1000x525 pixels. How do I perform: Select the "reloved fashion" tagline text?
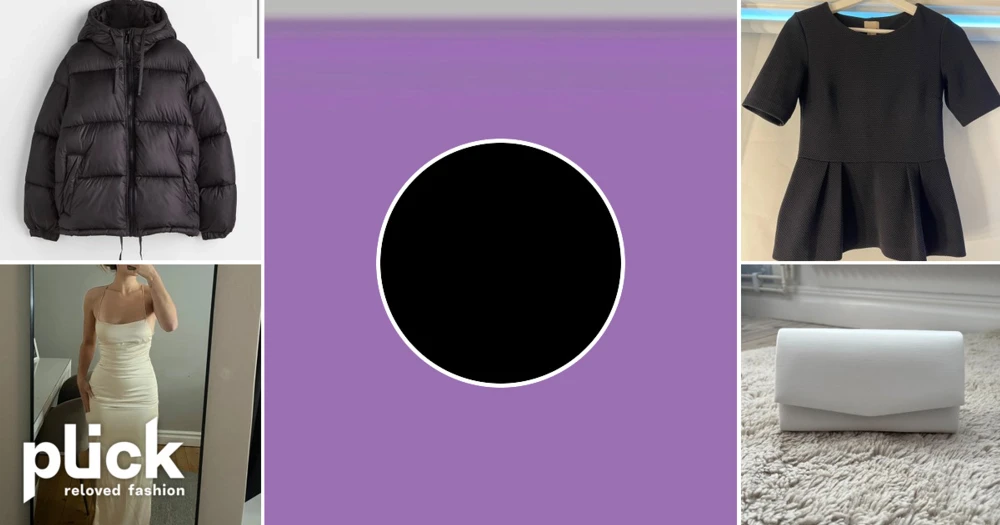coord(123,491)
